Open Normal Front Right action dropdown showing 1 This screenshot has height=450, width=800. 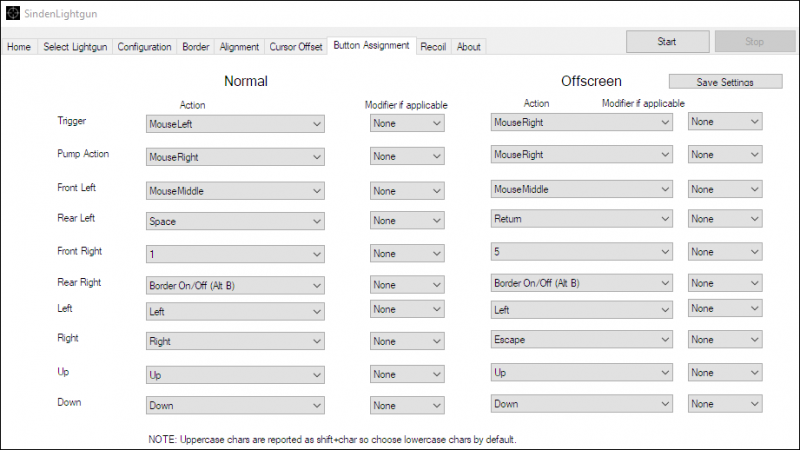pyautogui.click(x=235, y=254)
